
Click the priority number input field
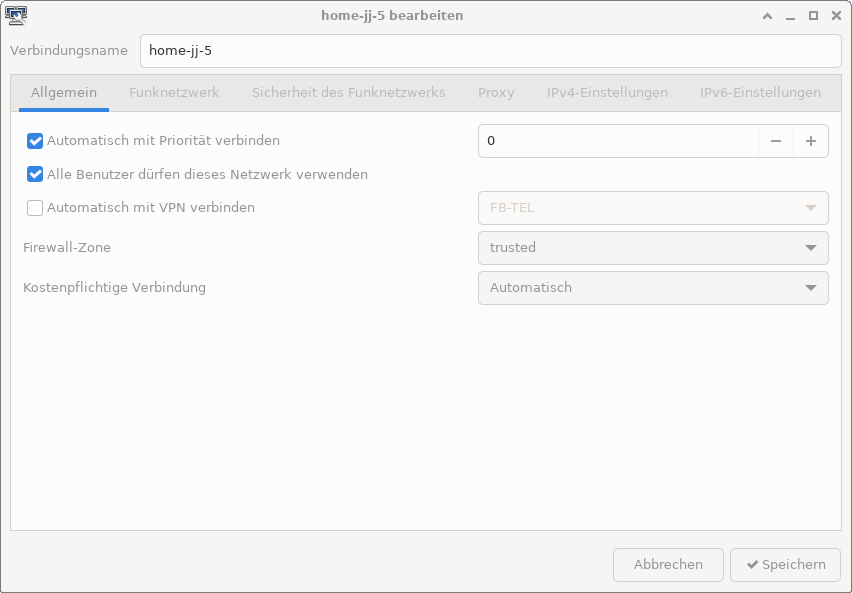coord(618,141)
